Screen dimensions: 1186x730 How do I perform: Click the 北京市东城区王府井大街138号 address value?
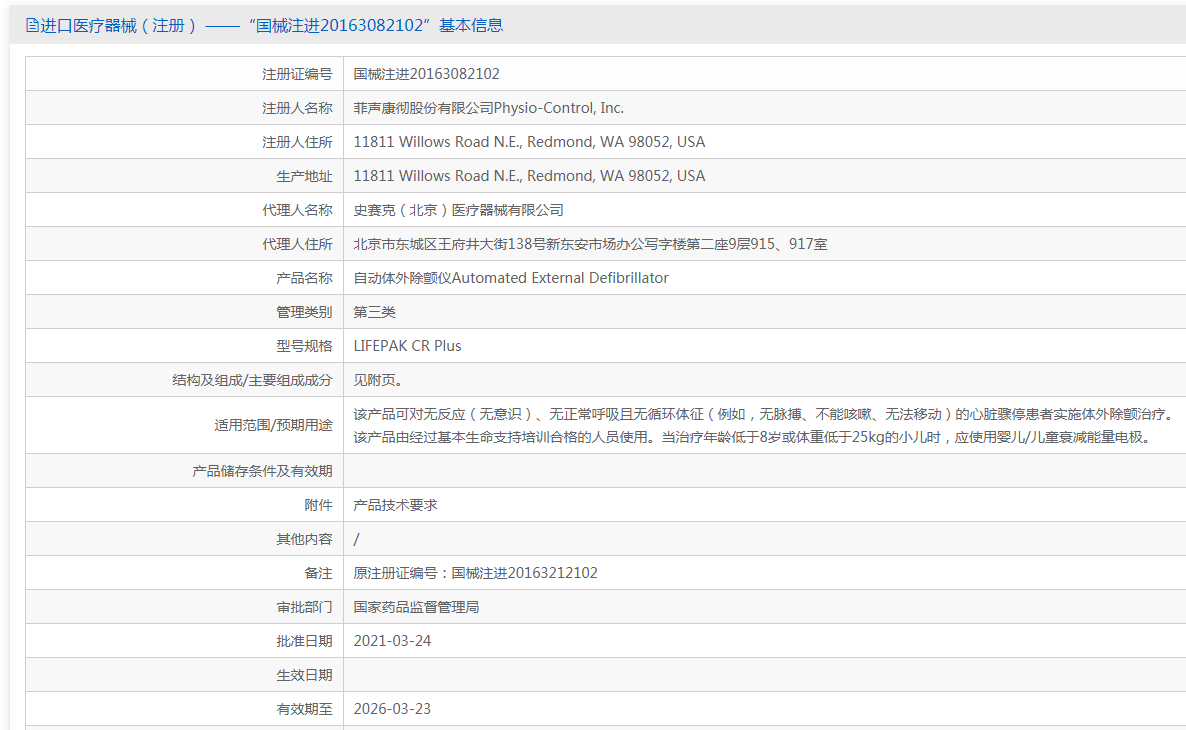590,244
